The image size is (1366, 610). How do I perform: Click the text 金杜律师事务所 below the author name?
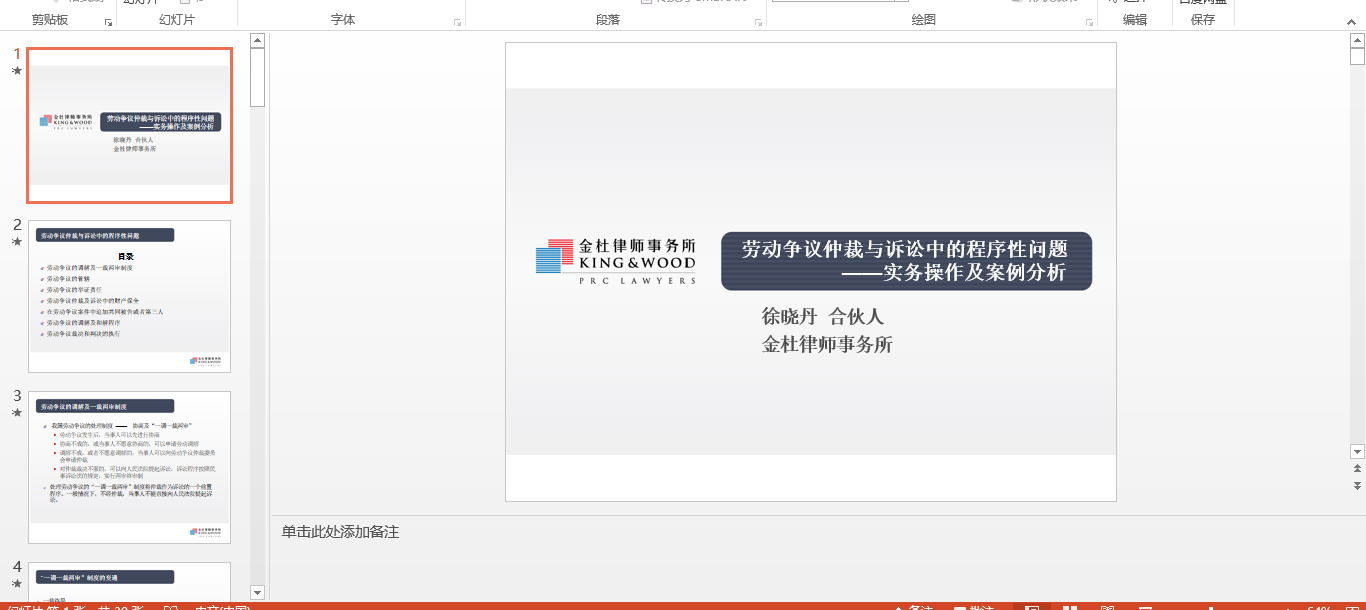827,345
